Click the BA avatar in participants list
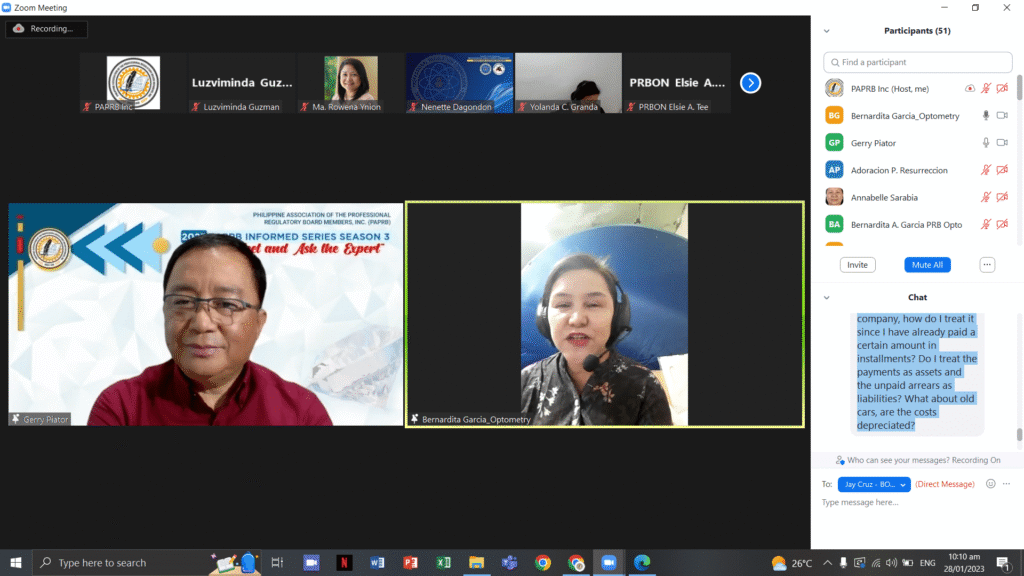Image resolution: width=1024 pixels, height=576 pixels. (x=834, y=225)
